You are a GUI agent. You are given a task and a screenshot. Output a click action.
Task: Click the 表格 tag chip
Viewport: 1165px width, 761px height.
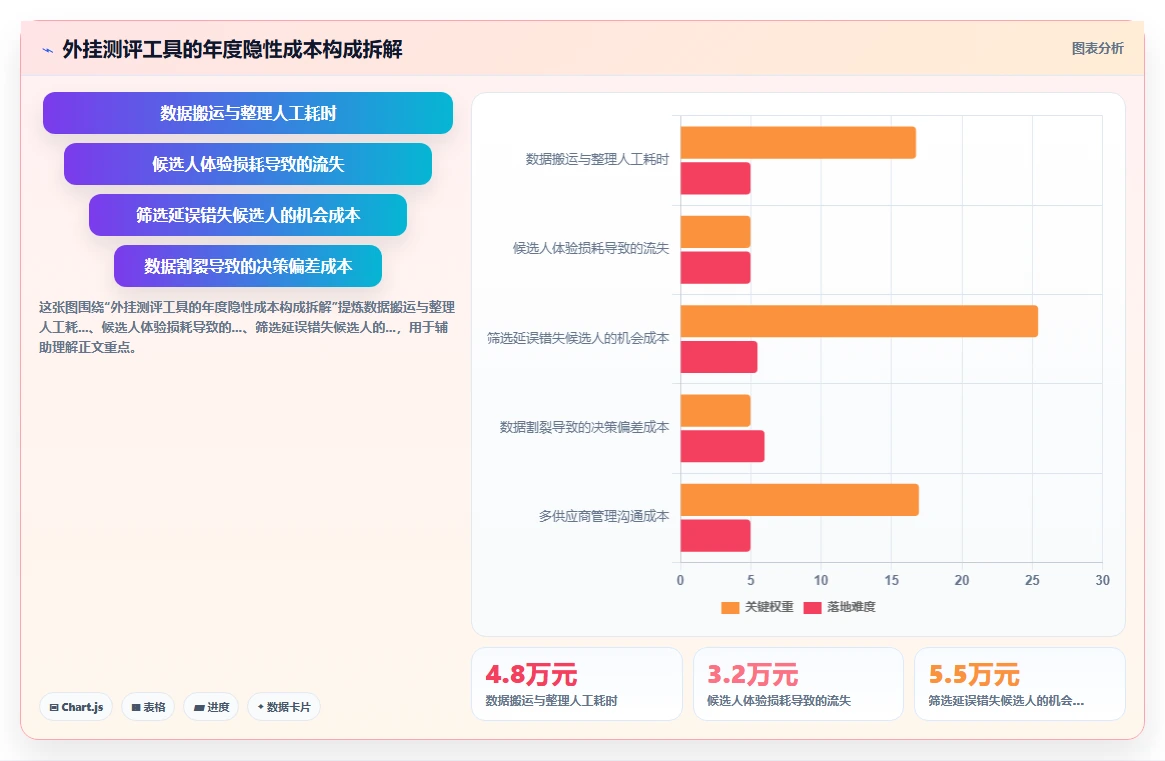pyautogui.click(x=148, y=707)
